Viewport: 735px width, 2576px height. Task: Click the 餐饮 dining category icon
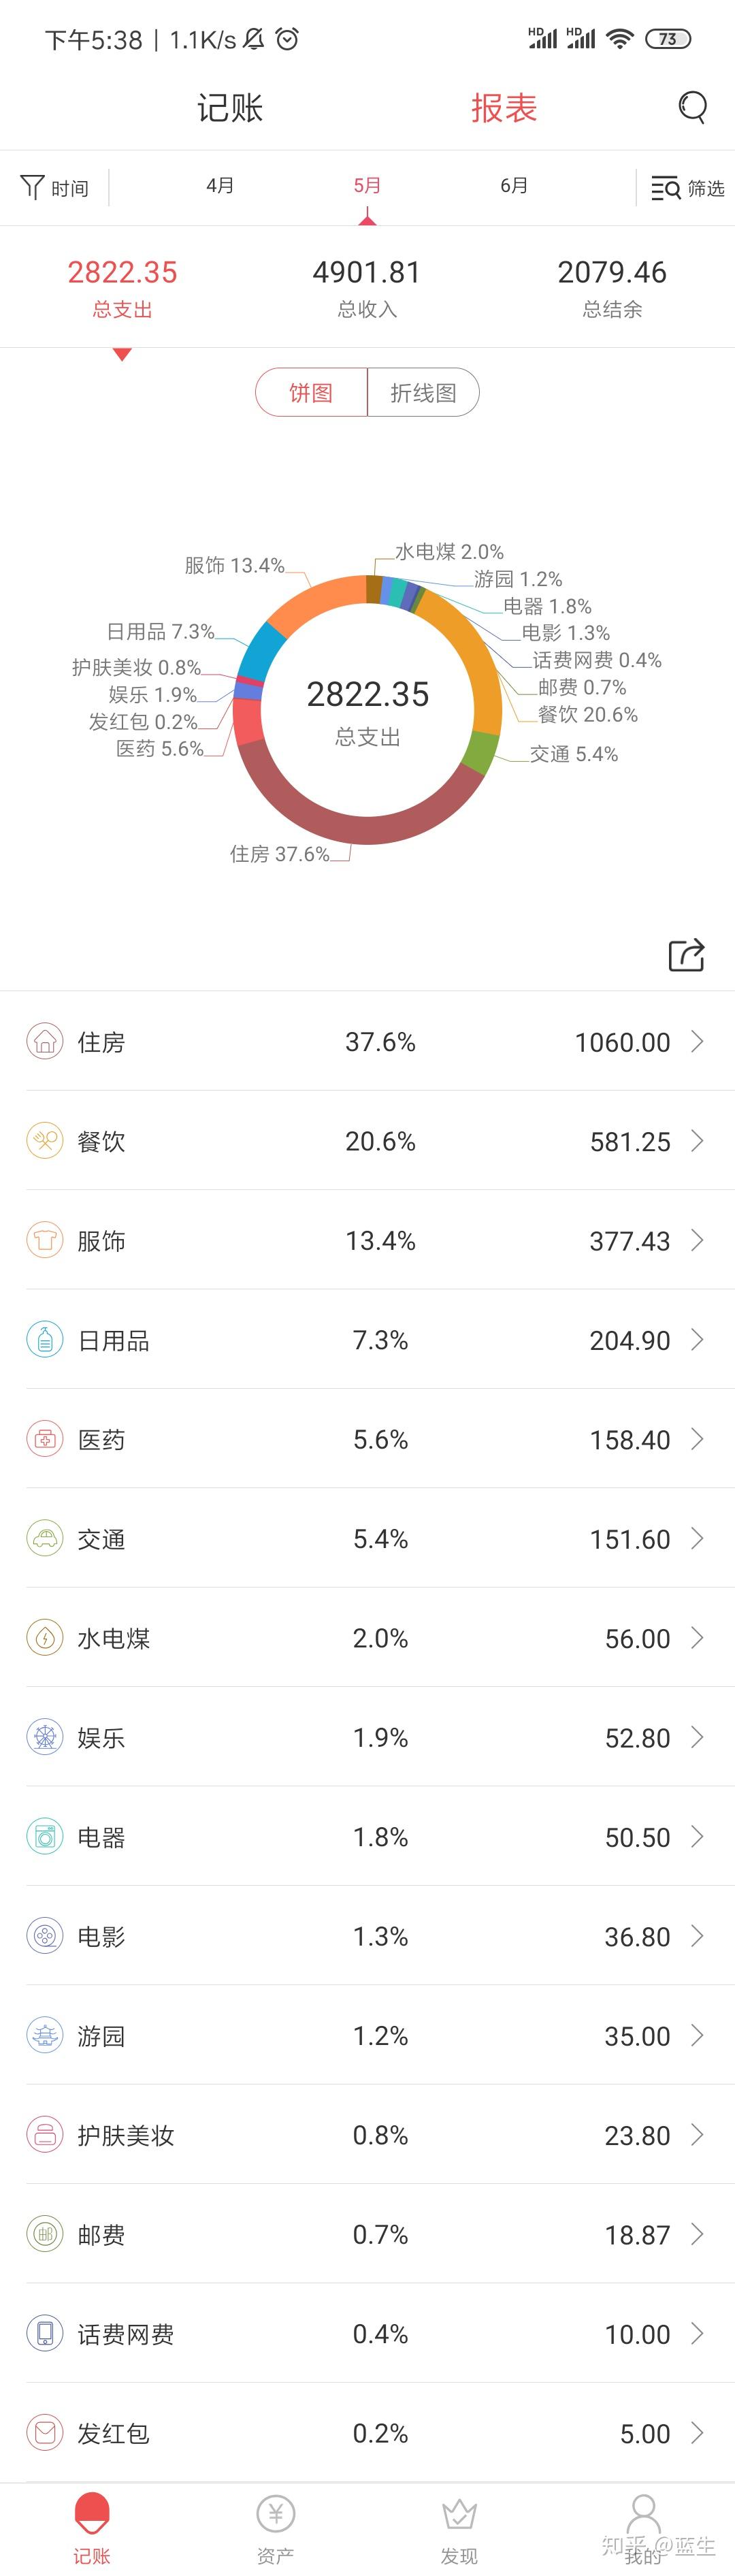pyautogui.click(x=44, y=1140)
